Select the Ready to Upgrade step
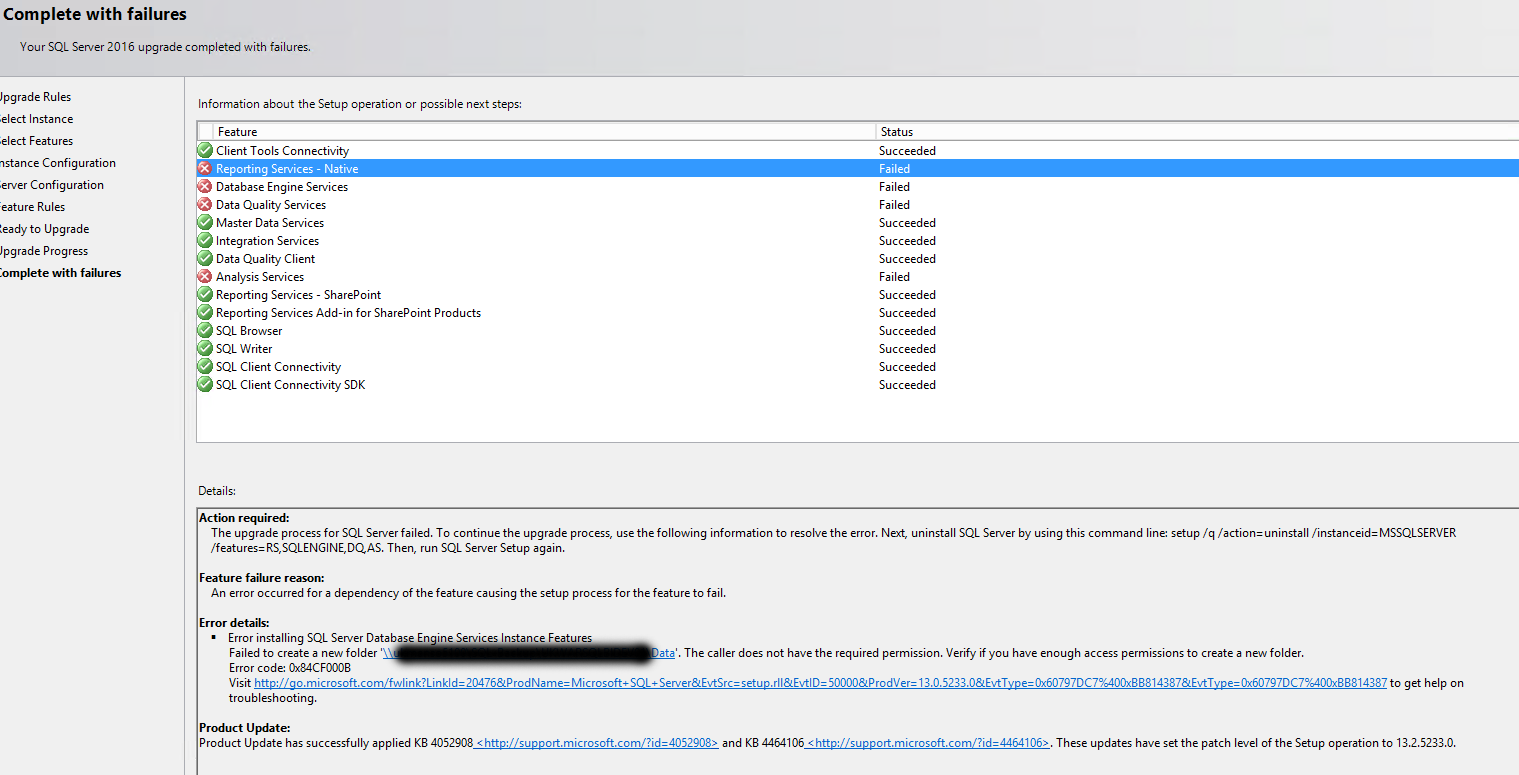1519x775 pixels. 43,229
